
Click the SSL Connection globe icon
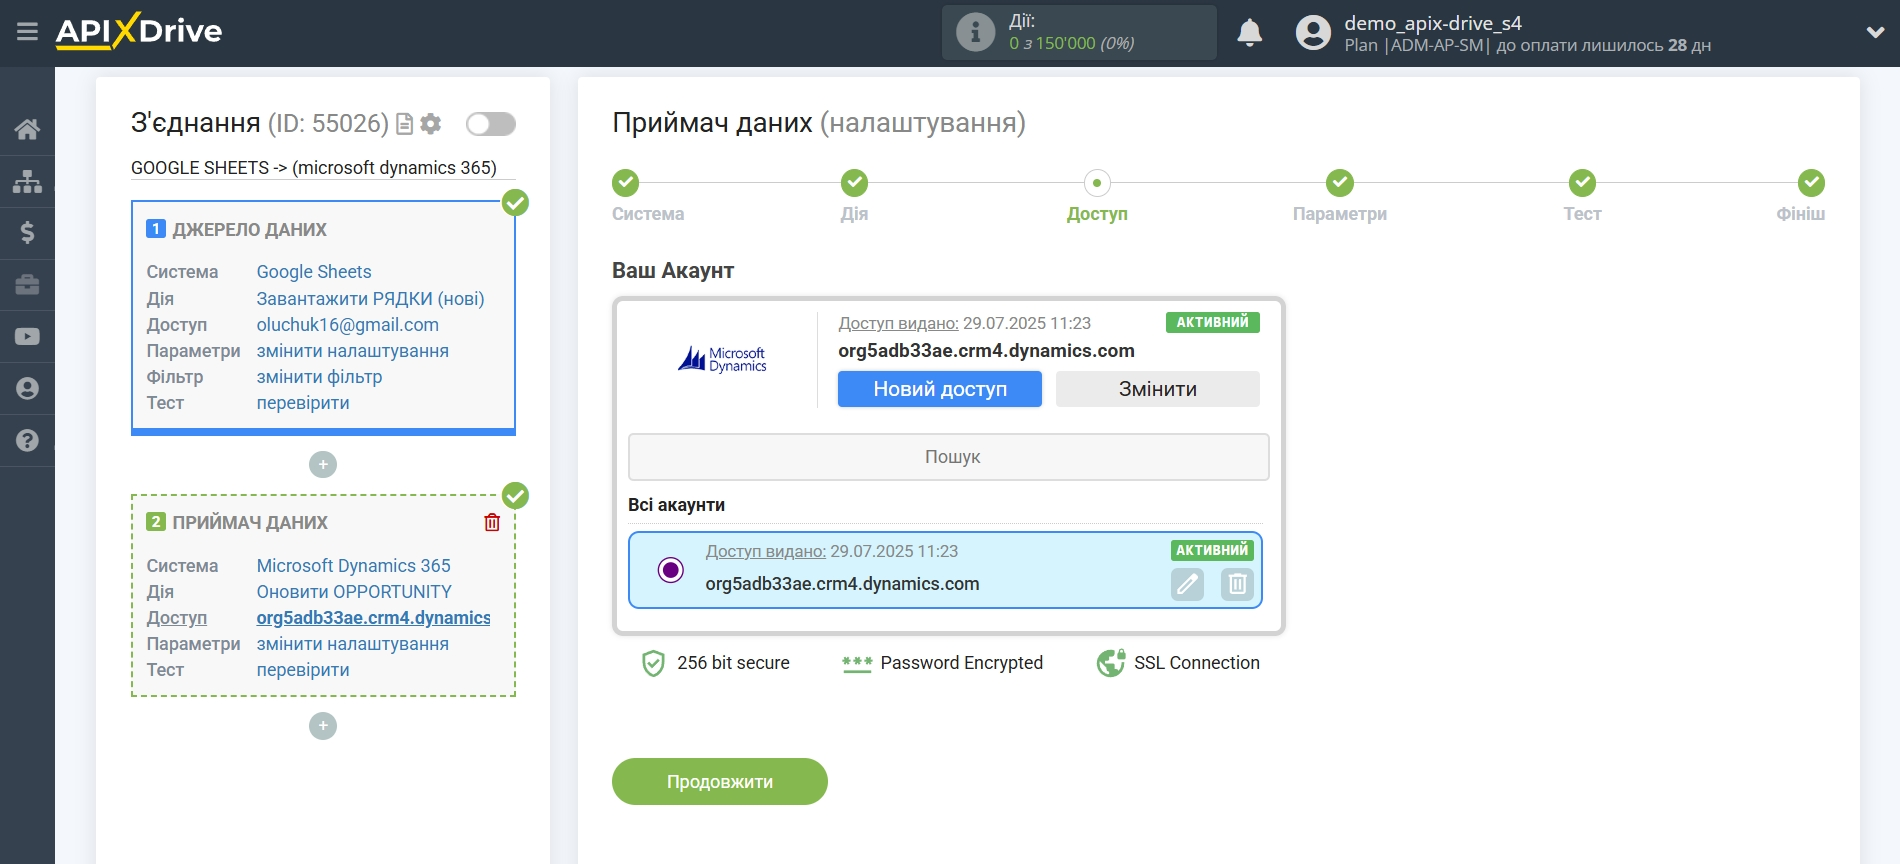tap(1111, 663)
